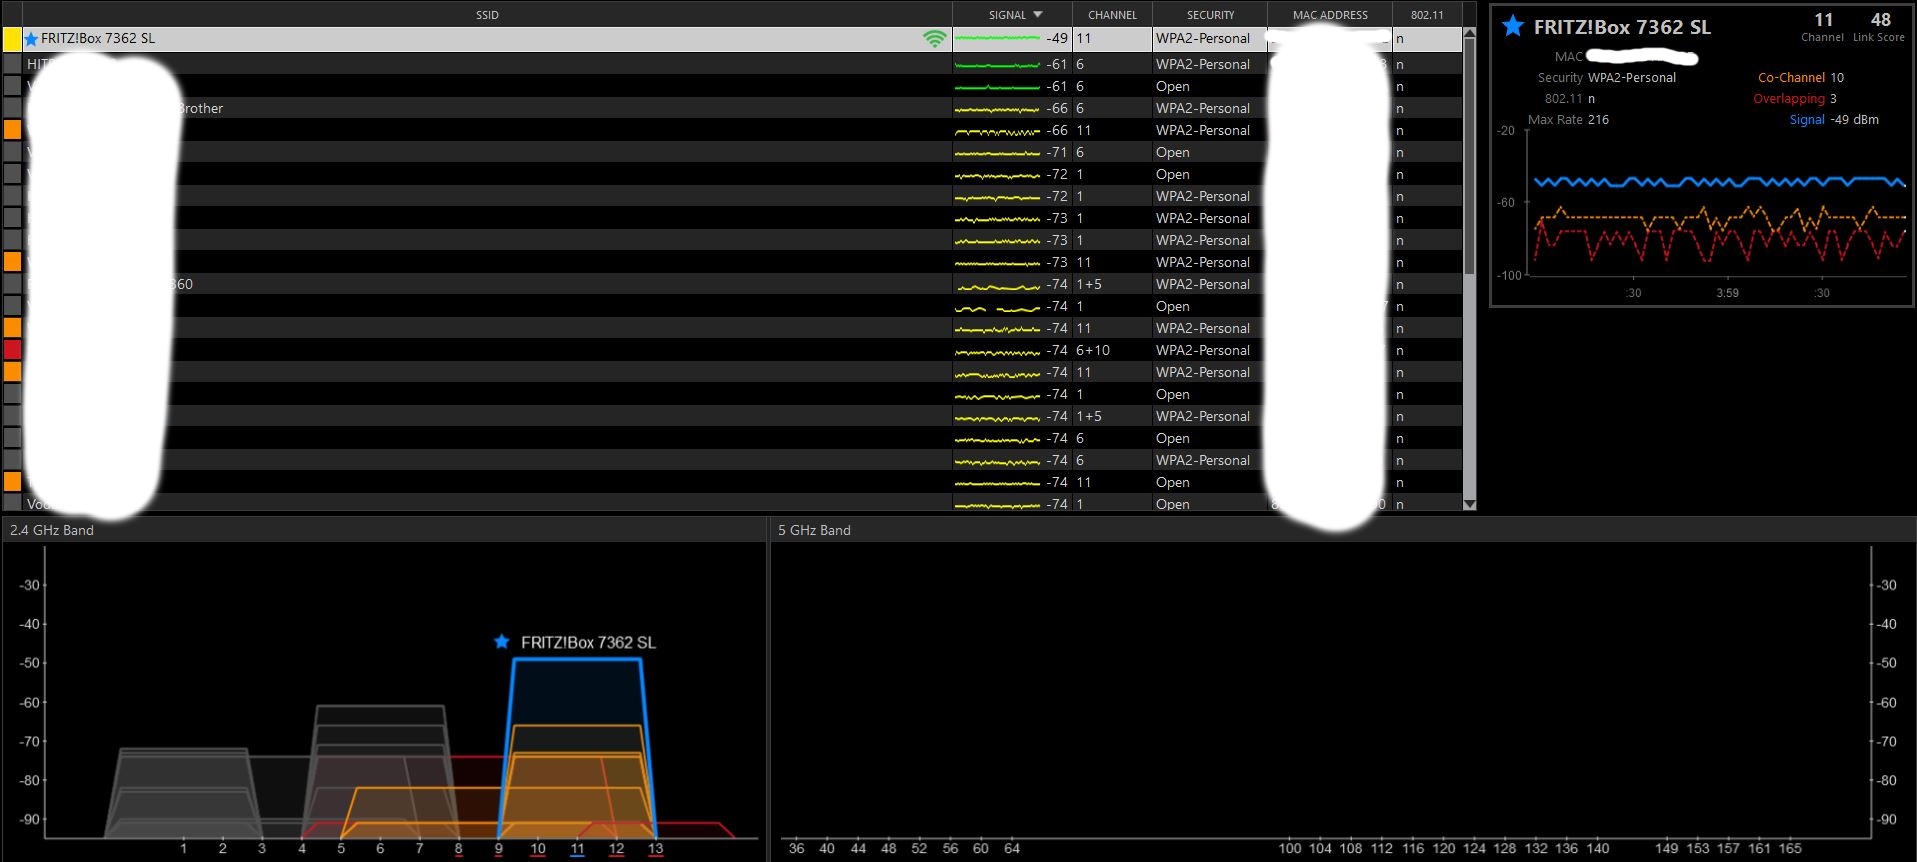Click the FRITZ!Box details panel title

point(1622,27)
